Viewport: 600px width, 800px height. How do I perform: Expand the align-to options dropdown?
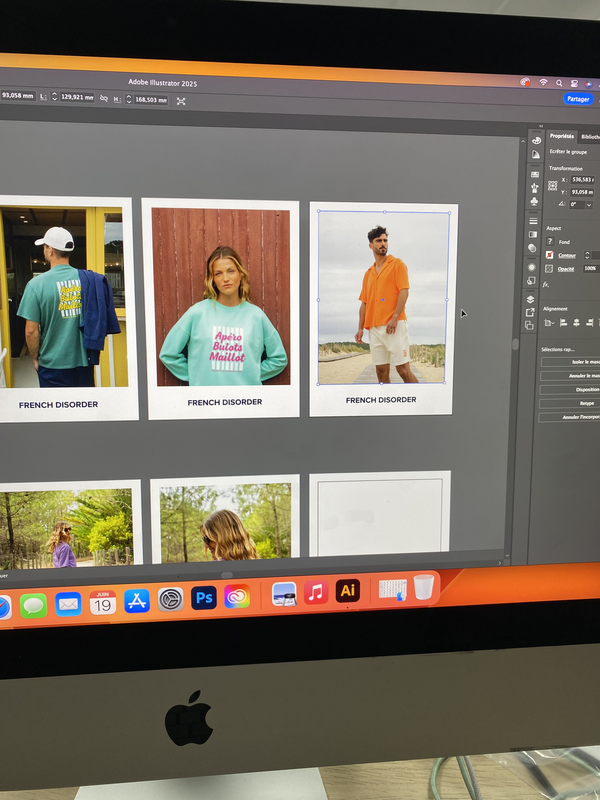click(x=550, y=322)
